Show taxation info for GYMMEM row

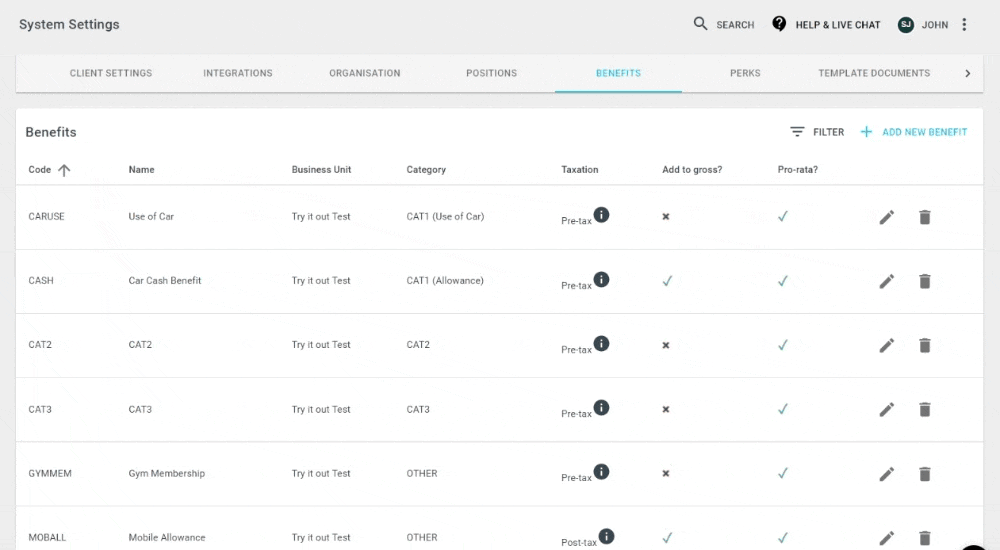[x=601, y=472]
